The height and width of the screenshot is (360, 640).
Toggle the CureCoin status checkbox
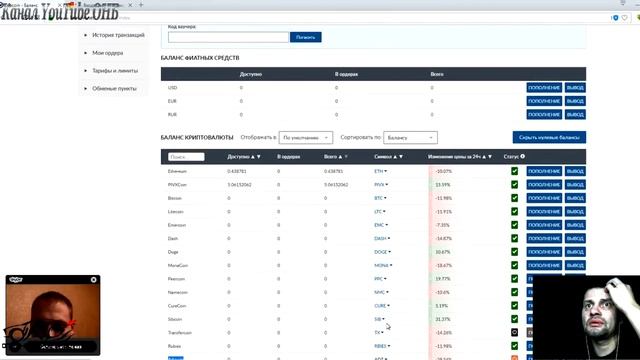[514, 306]
